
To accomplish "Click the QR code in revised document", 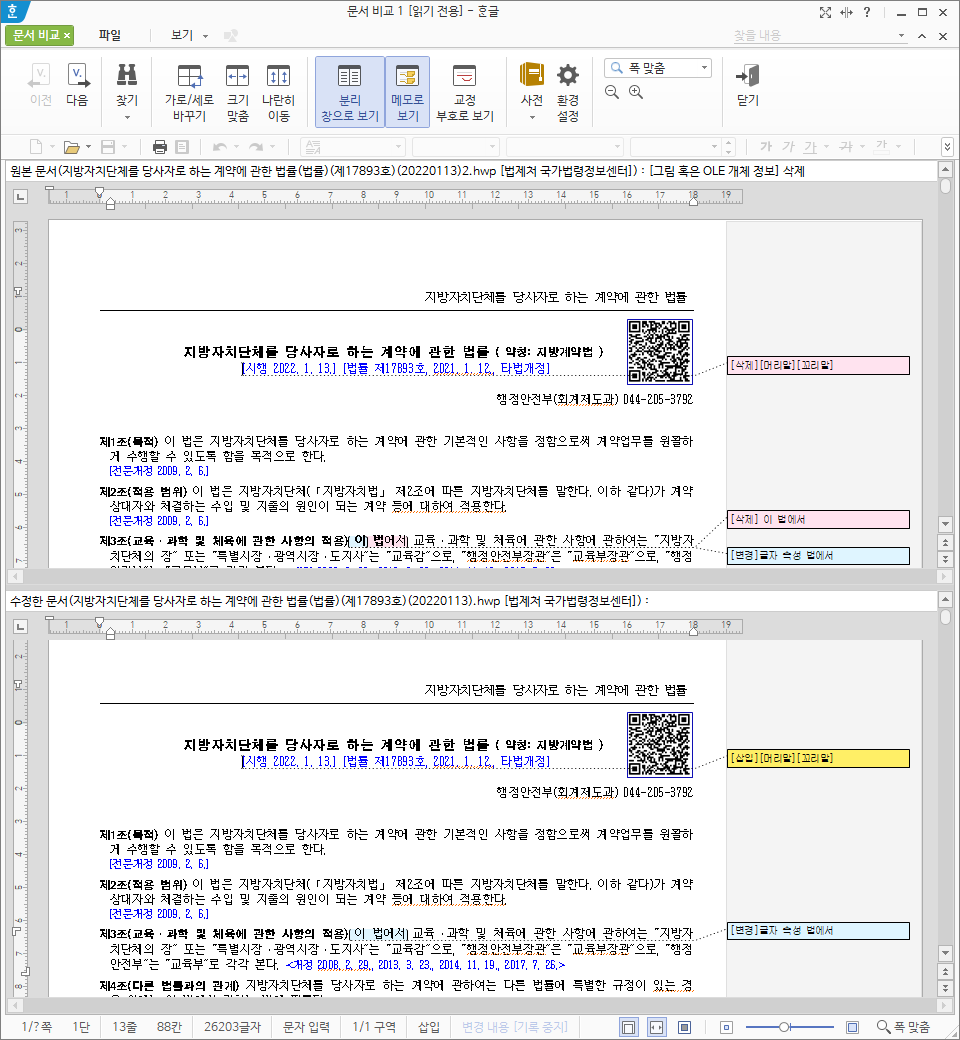I will tap(659, 744).
